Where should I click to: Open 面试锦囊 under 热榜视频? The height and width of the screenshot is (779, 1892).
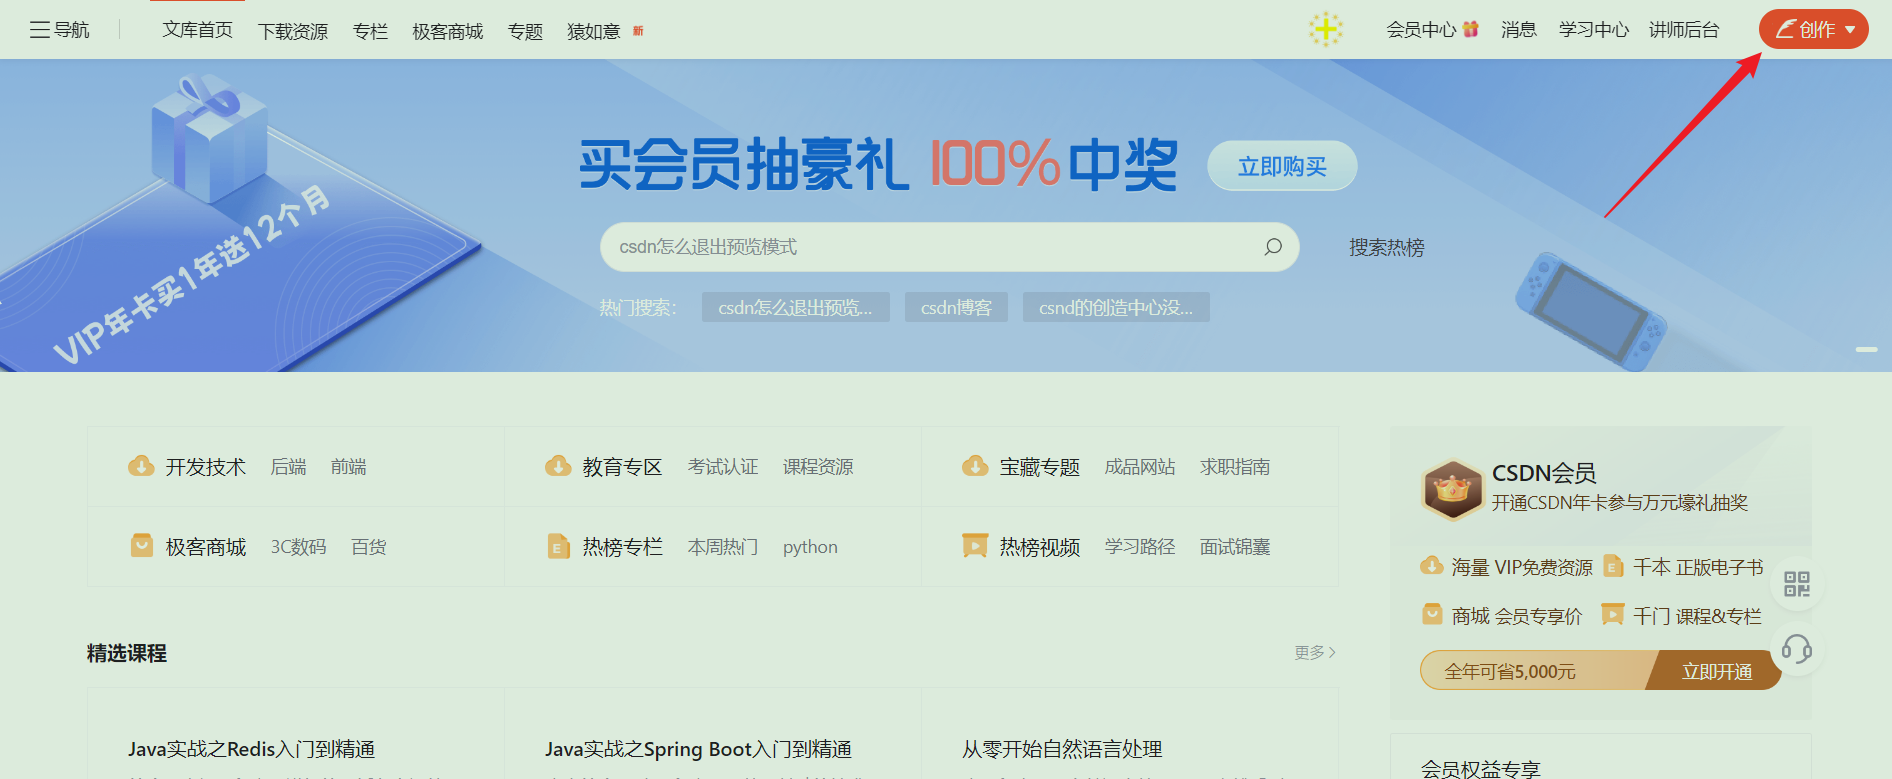pyautogui.click(x=1235, y=546)
